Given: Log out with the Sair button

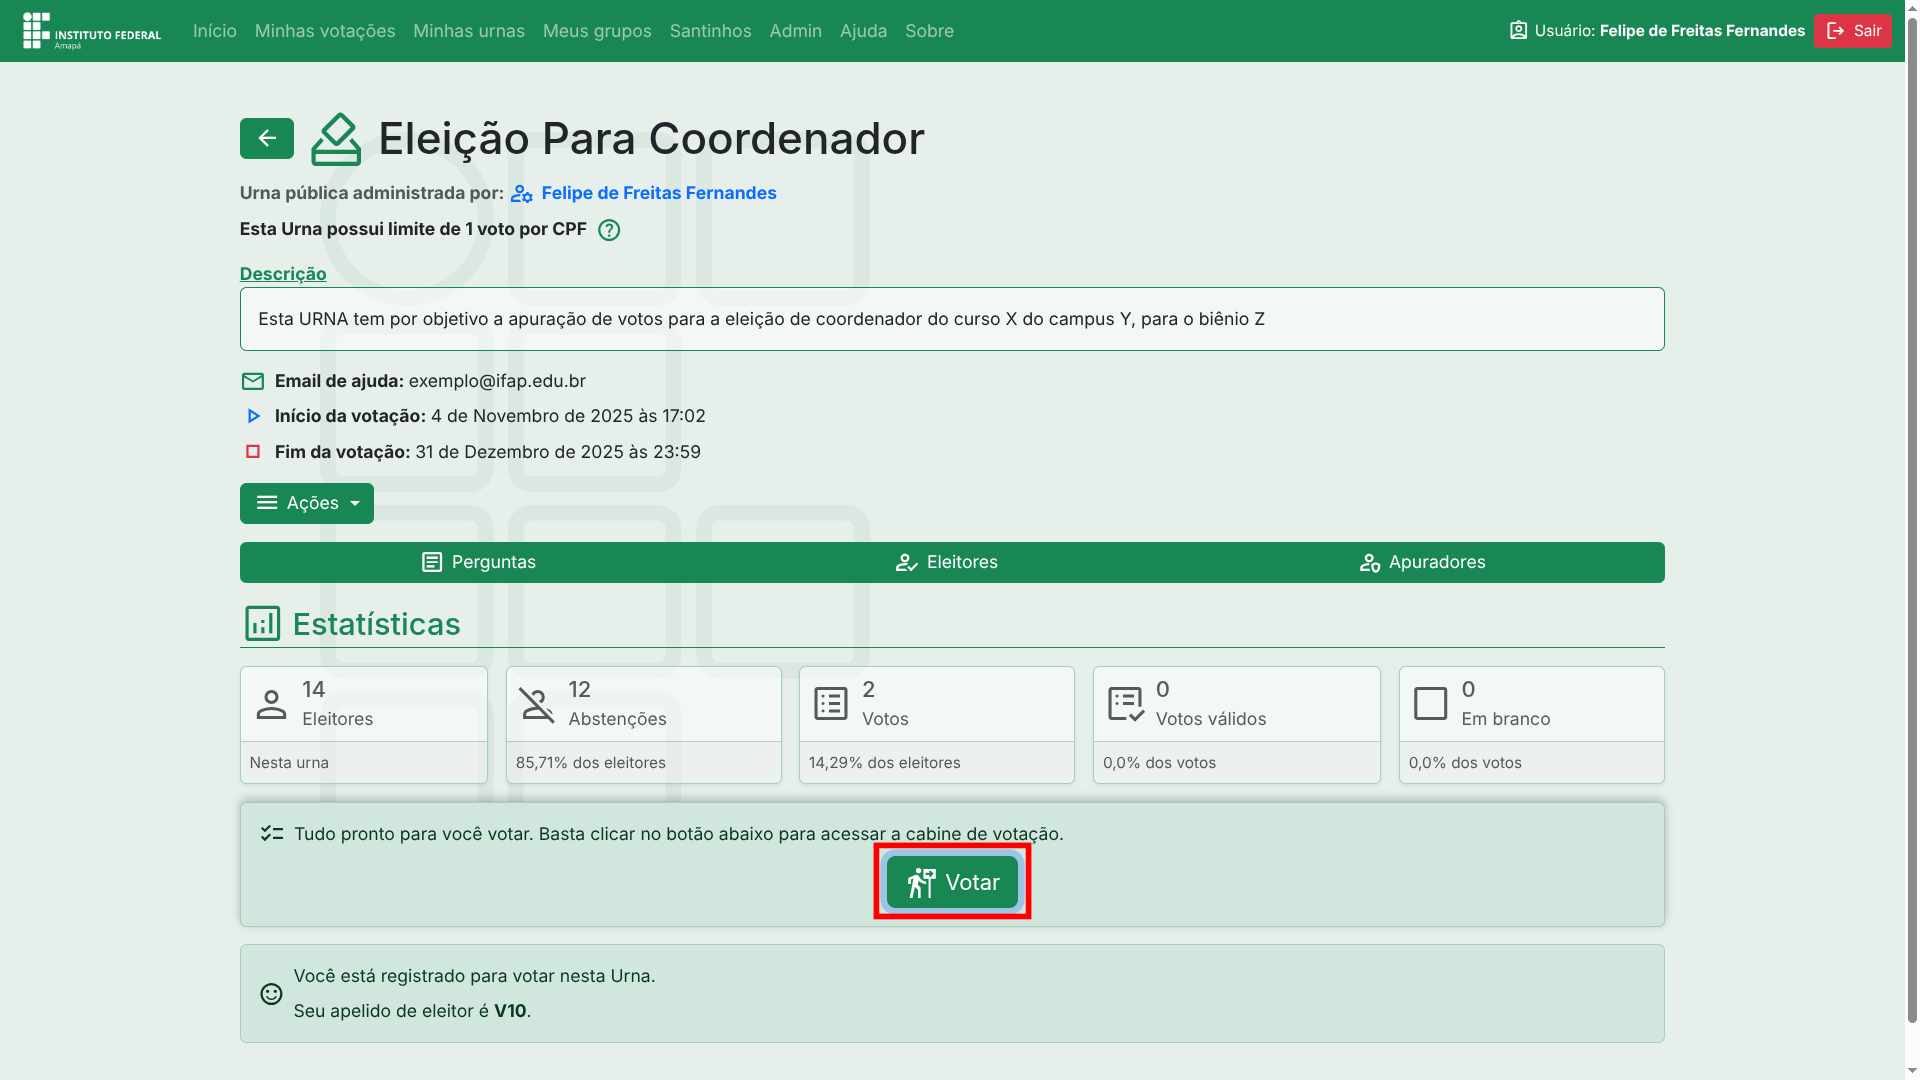Looking at the screenshot, I should (1852, 31).
